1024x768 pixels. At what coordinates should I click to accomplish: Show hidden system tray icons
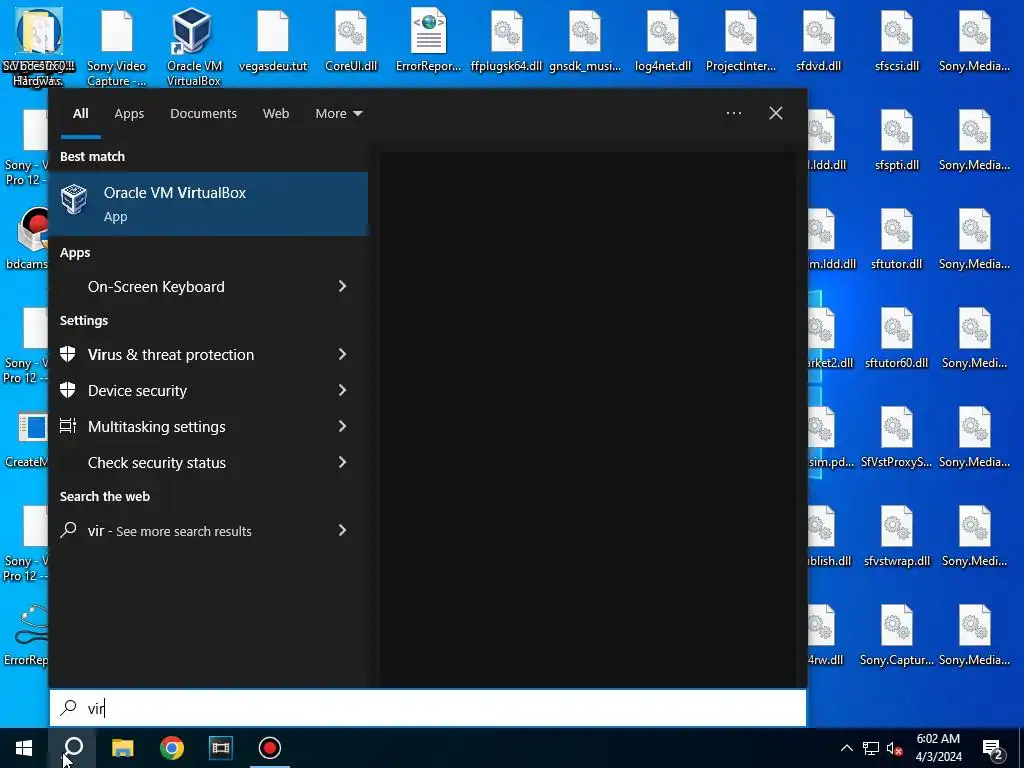846,748
